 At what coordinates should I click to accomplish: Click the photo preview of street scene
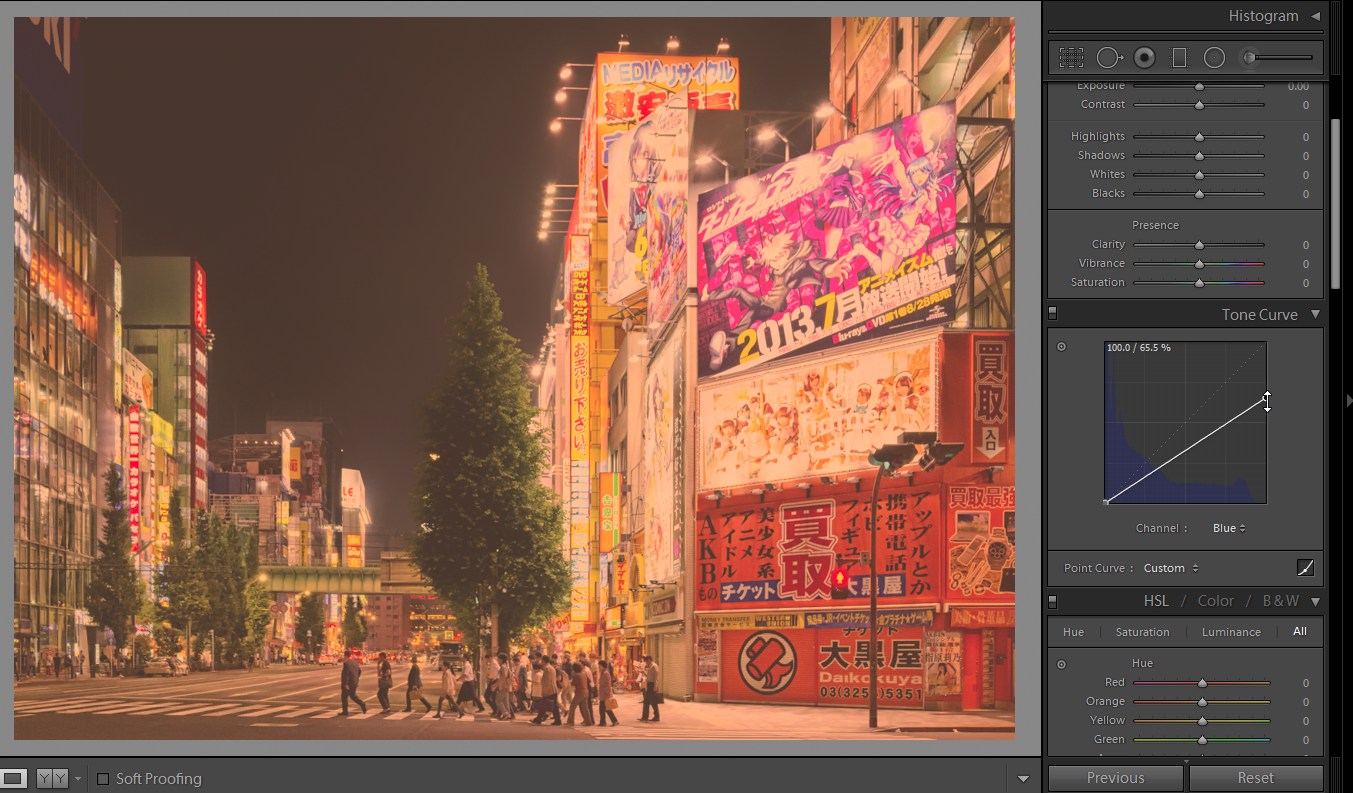click(514, 378)
